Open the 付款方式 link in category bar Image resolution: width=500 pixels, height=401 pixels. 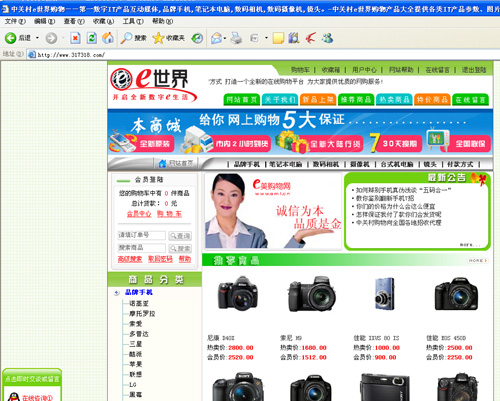click(460, 164)
